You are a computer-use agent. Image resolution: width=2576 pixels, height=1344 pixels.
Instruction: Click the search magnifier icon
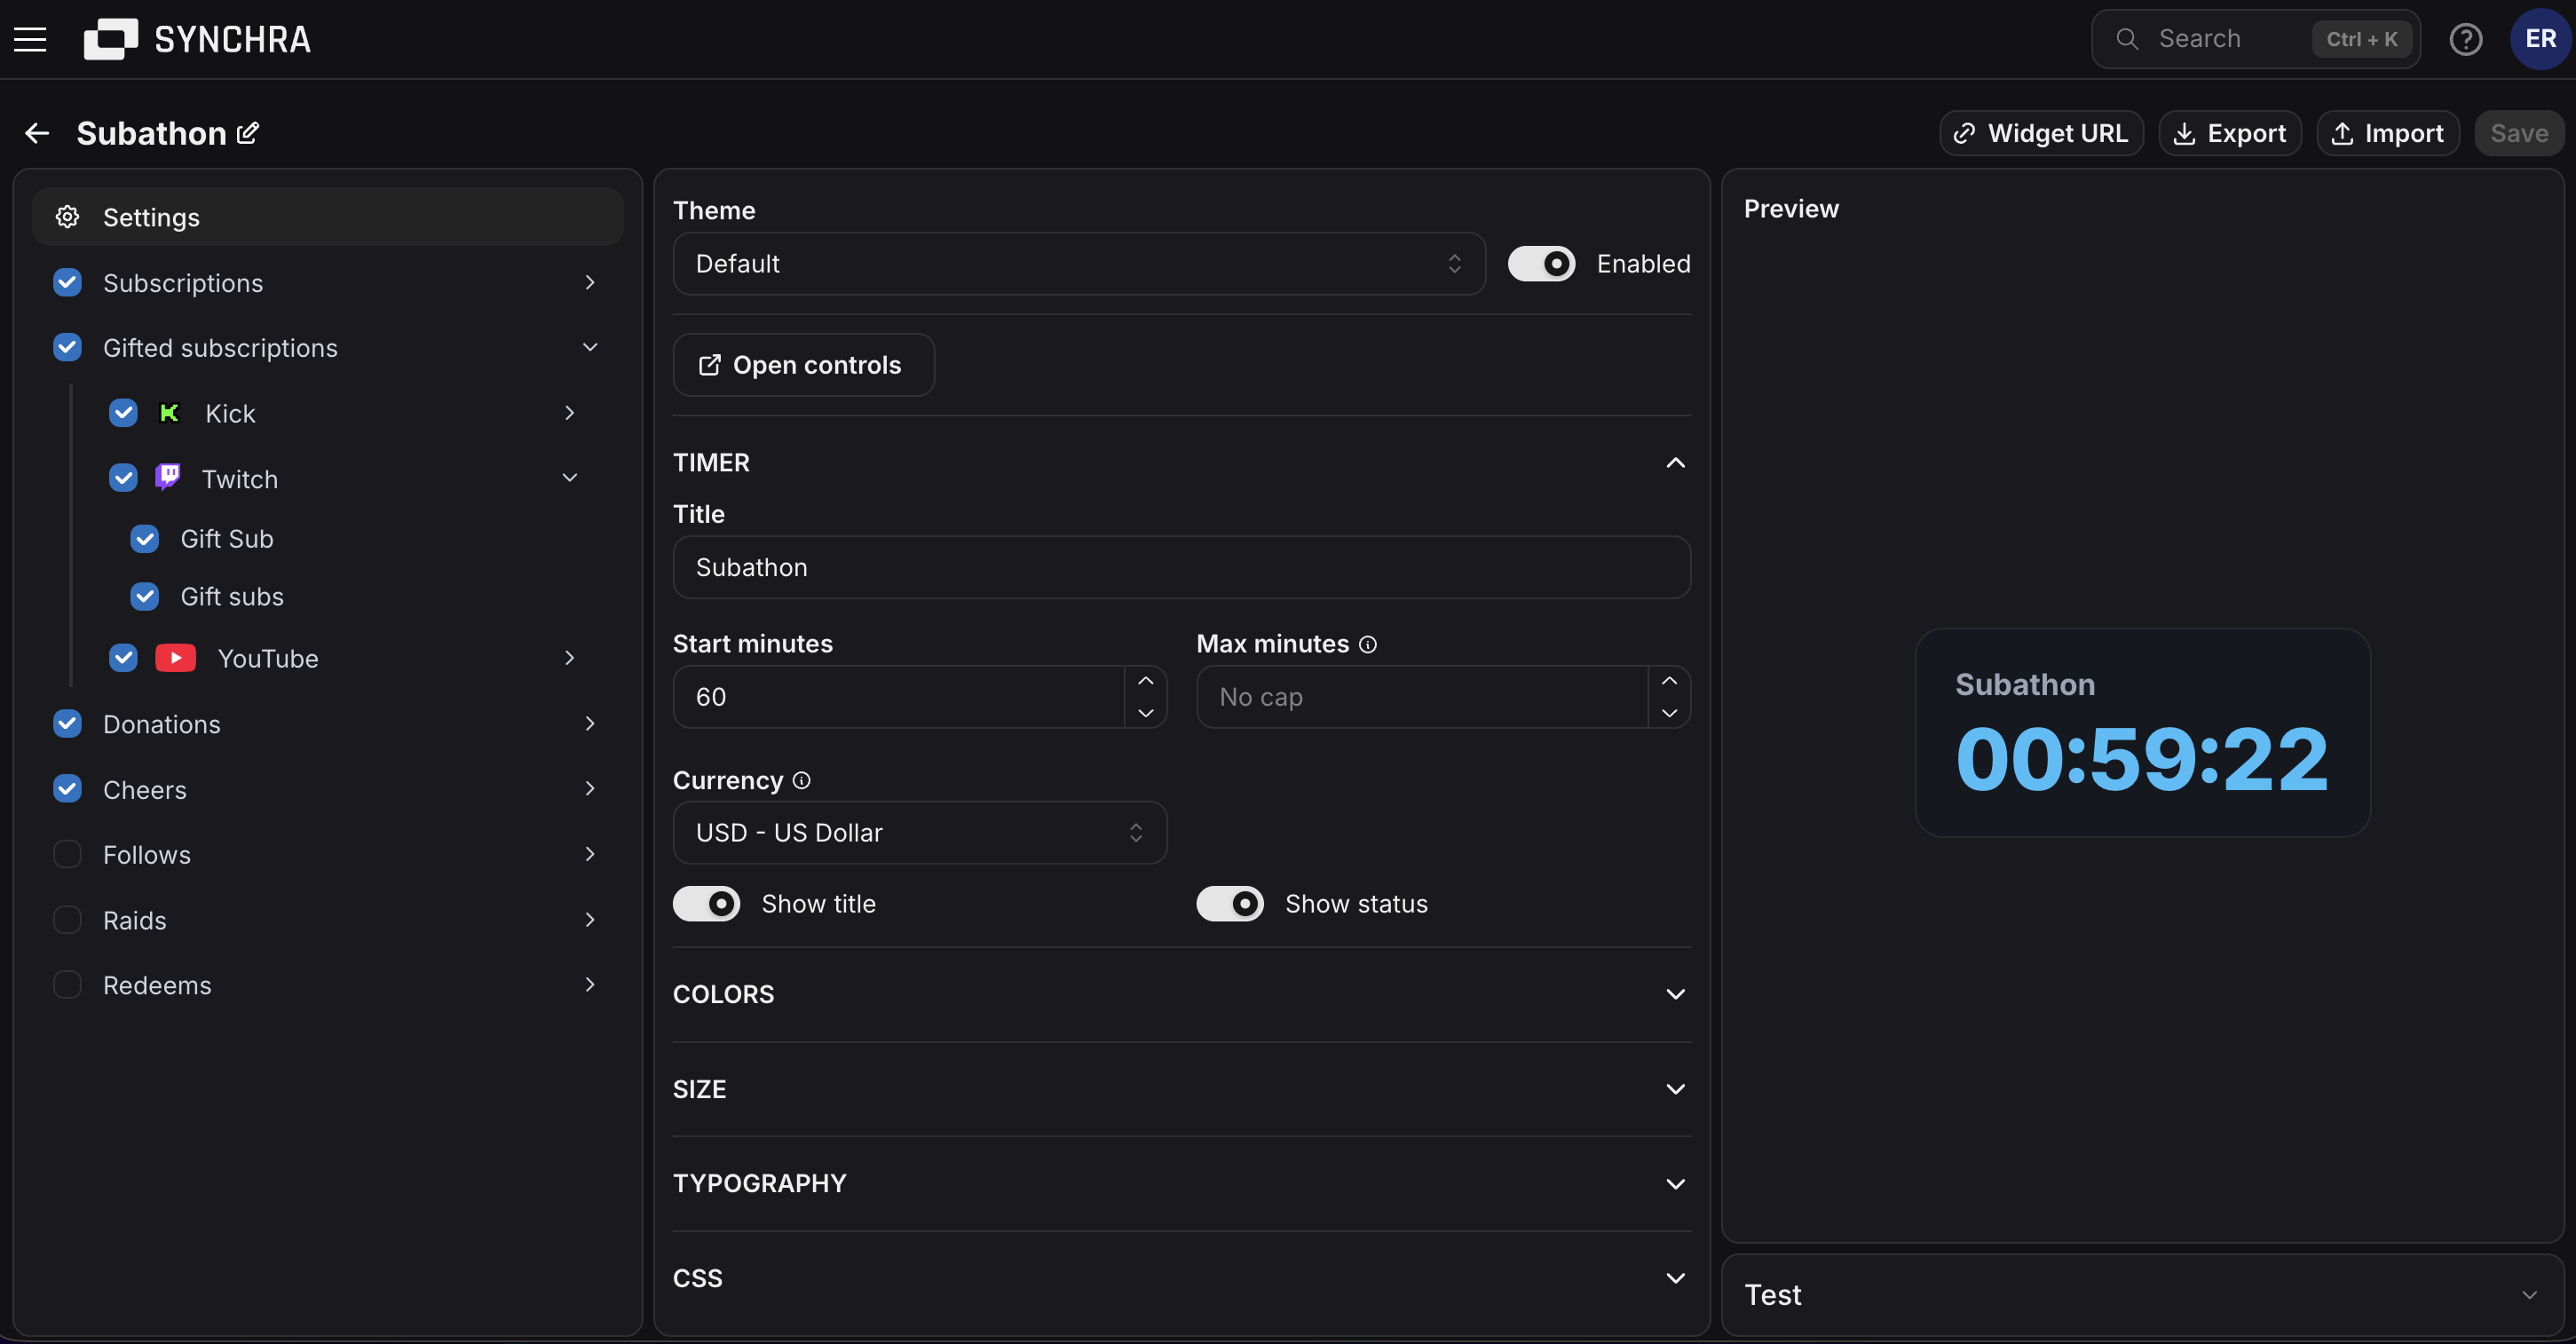(x=2127, y=39)
